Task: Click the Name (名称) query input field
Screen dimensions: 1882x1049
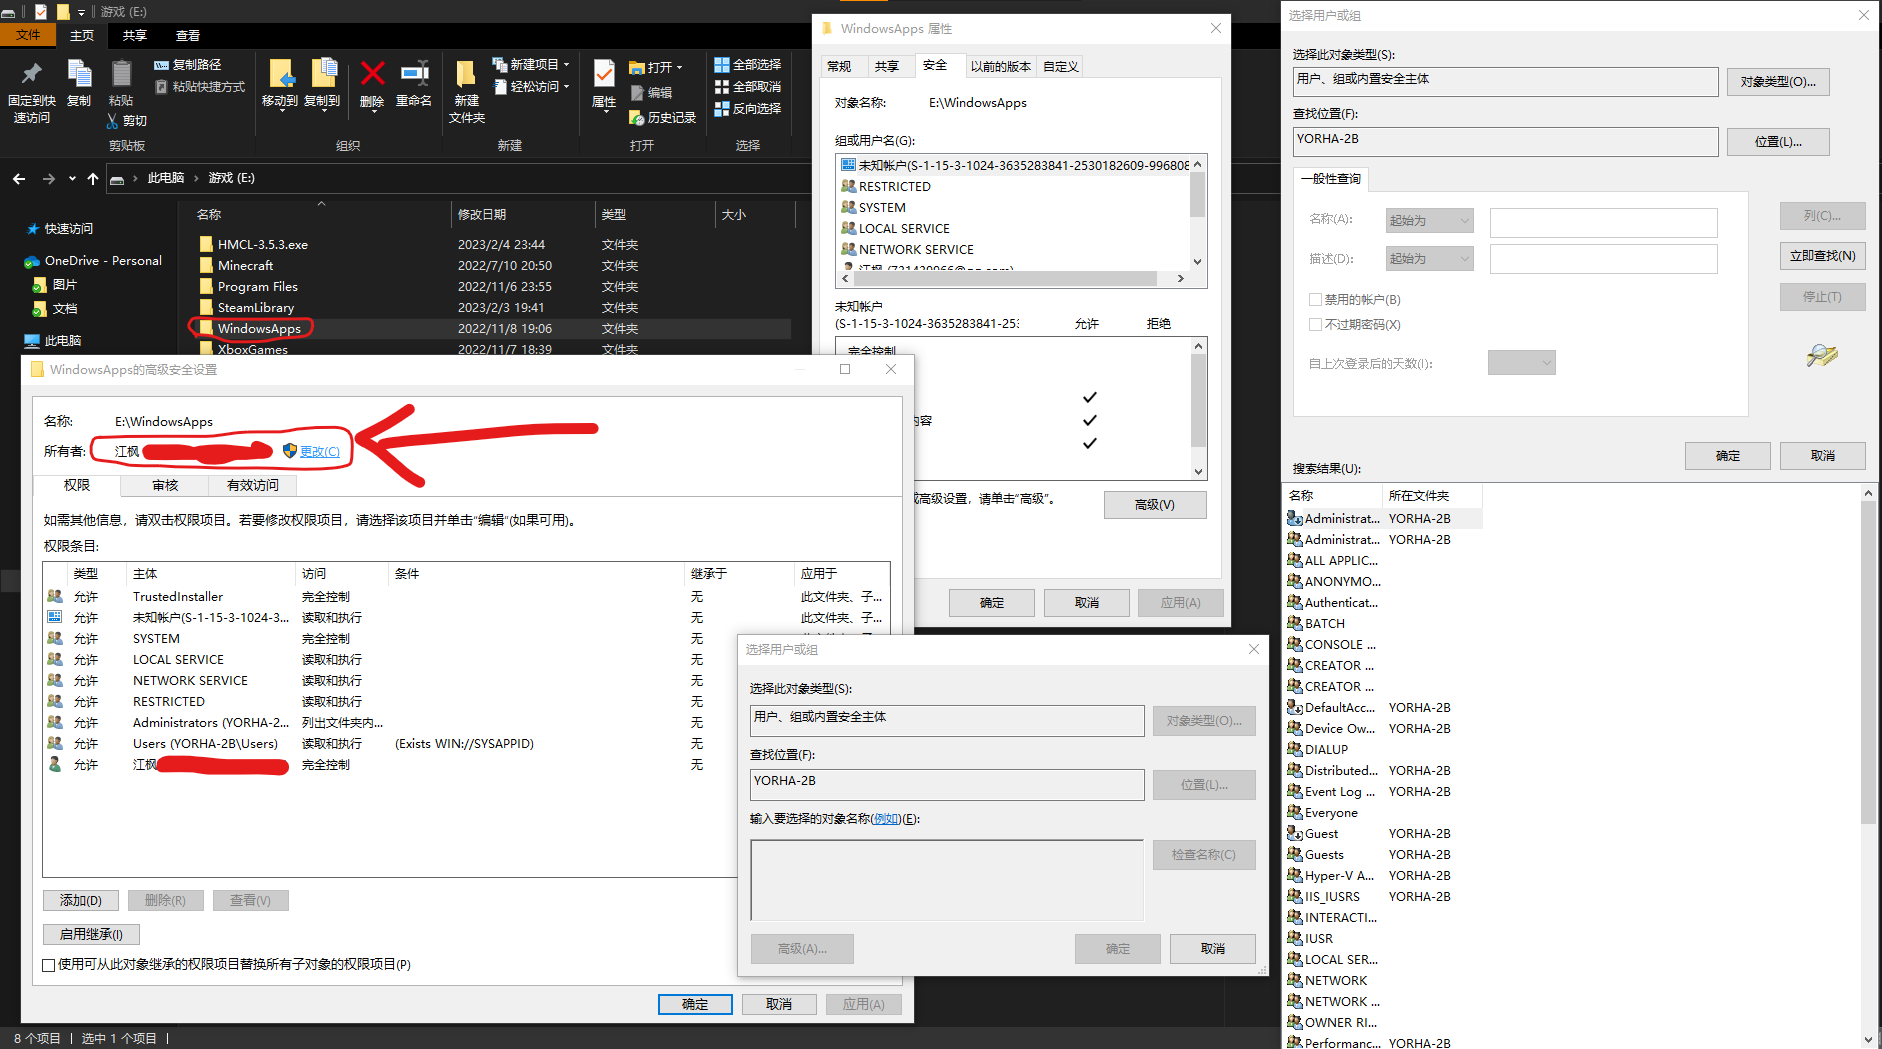Action: click(1603, 222)
